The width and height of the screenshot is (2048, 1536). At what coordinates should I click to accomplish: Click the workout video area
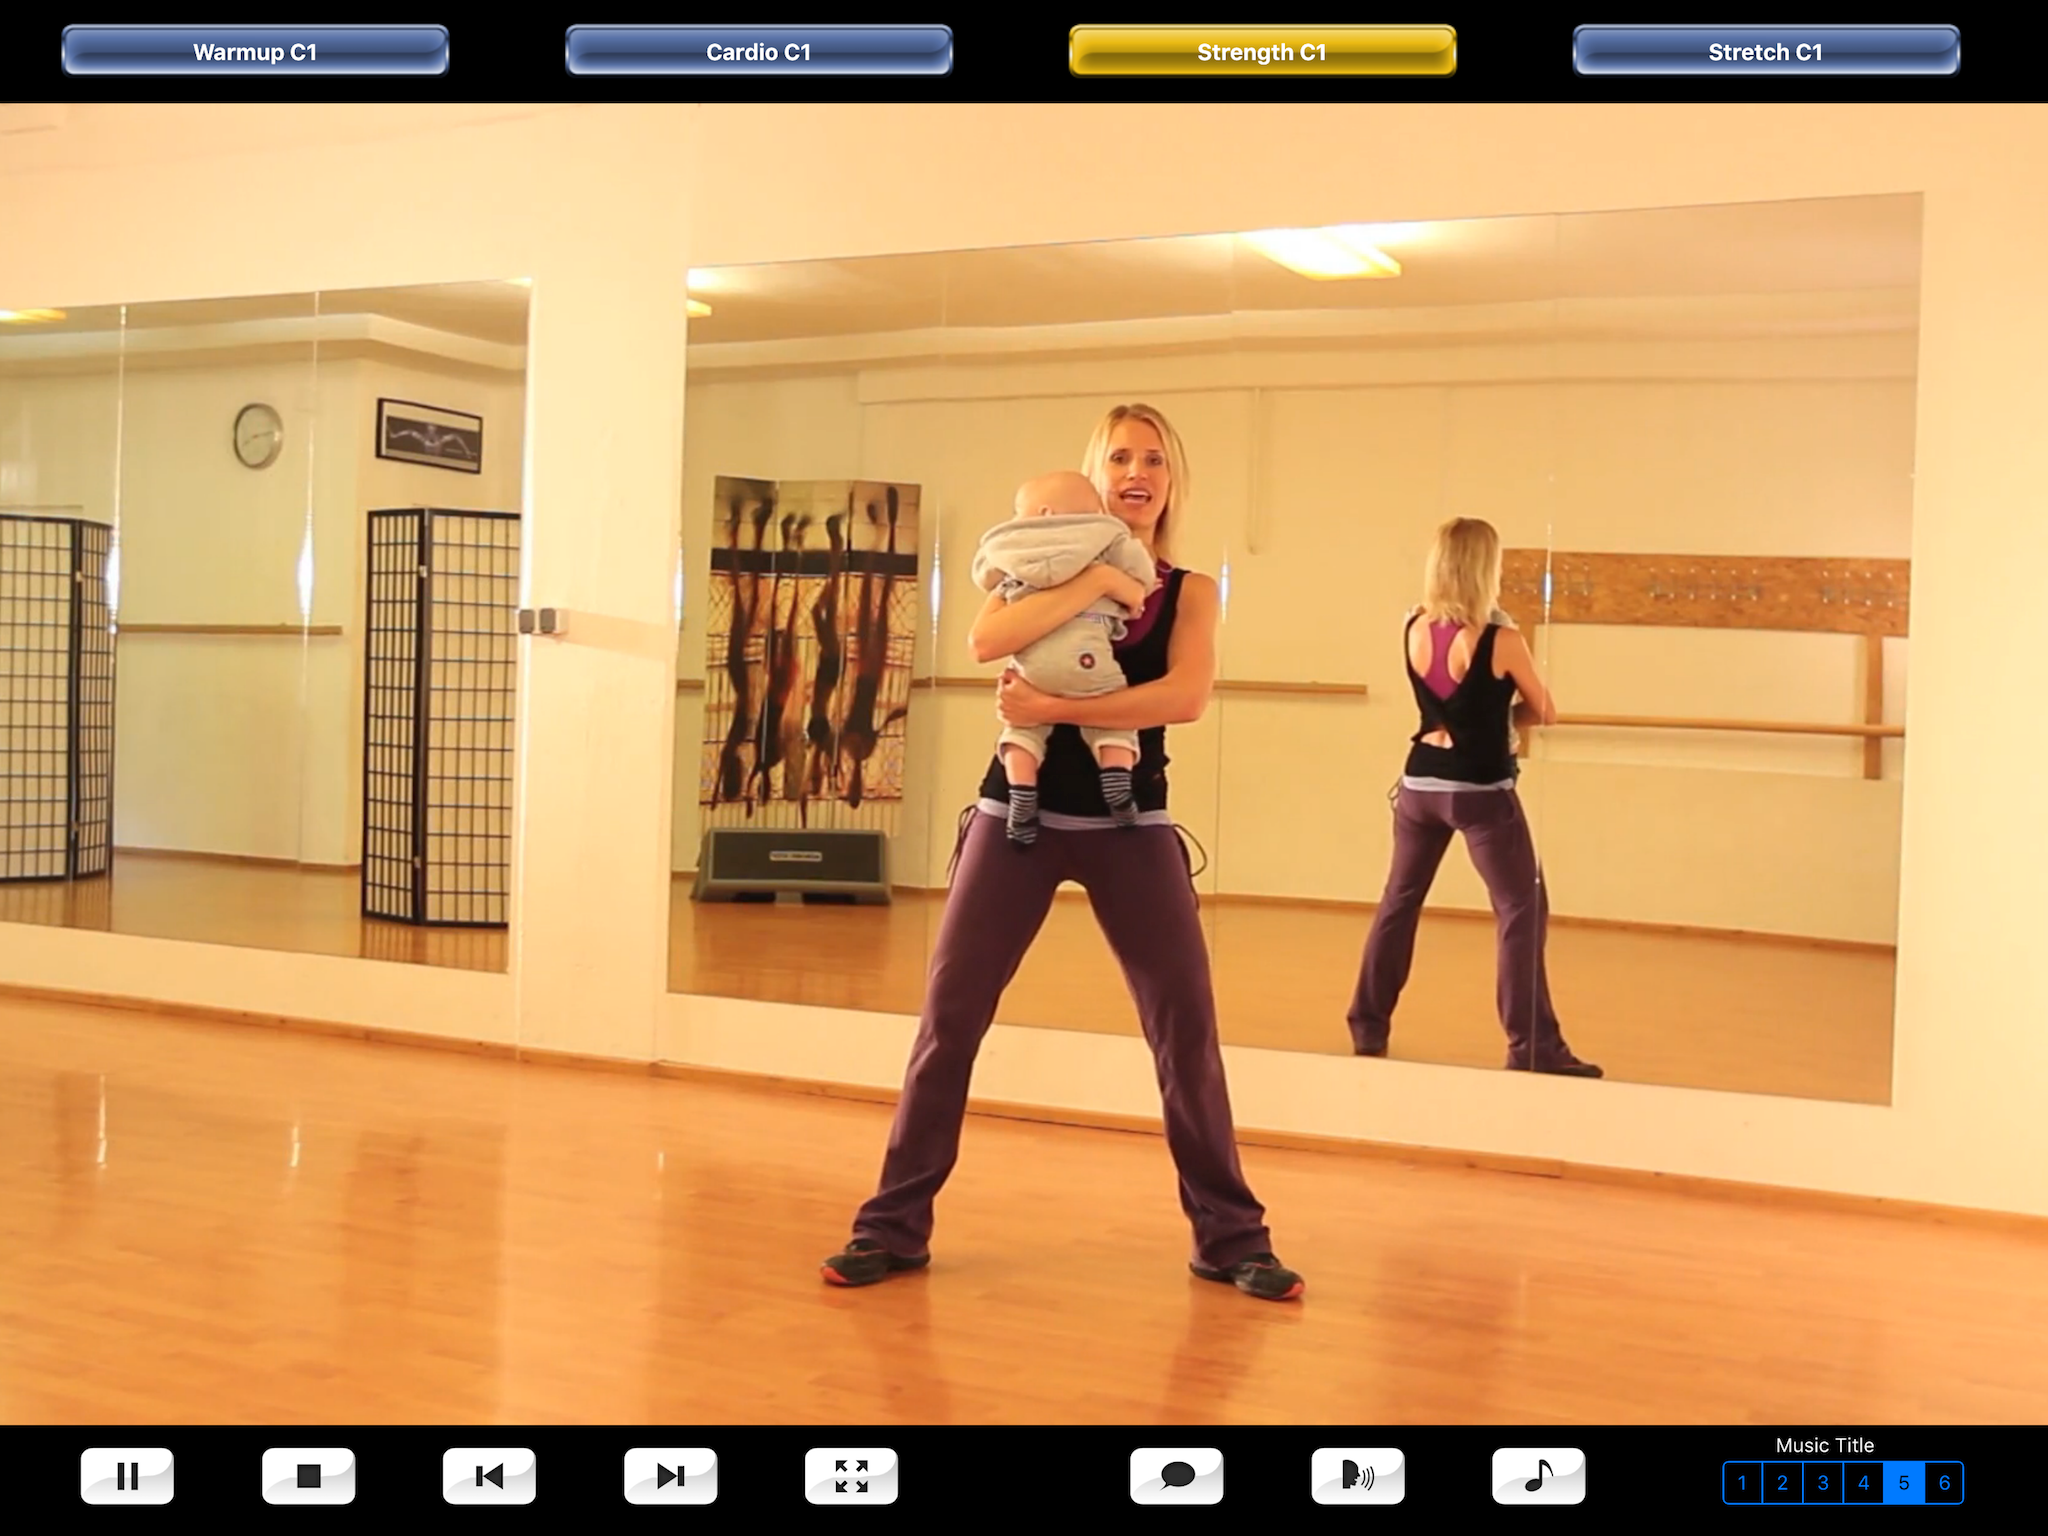pyautogui.click(x=1024, y=764)
